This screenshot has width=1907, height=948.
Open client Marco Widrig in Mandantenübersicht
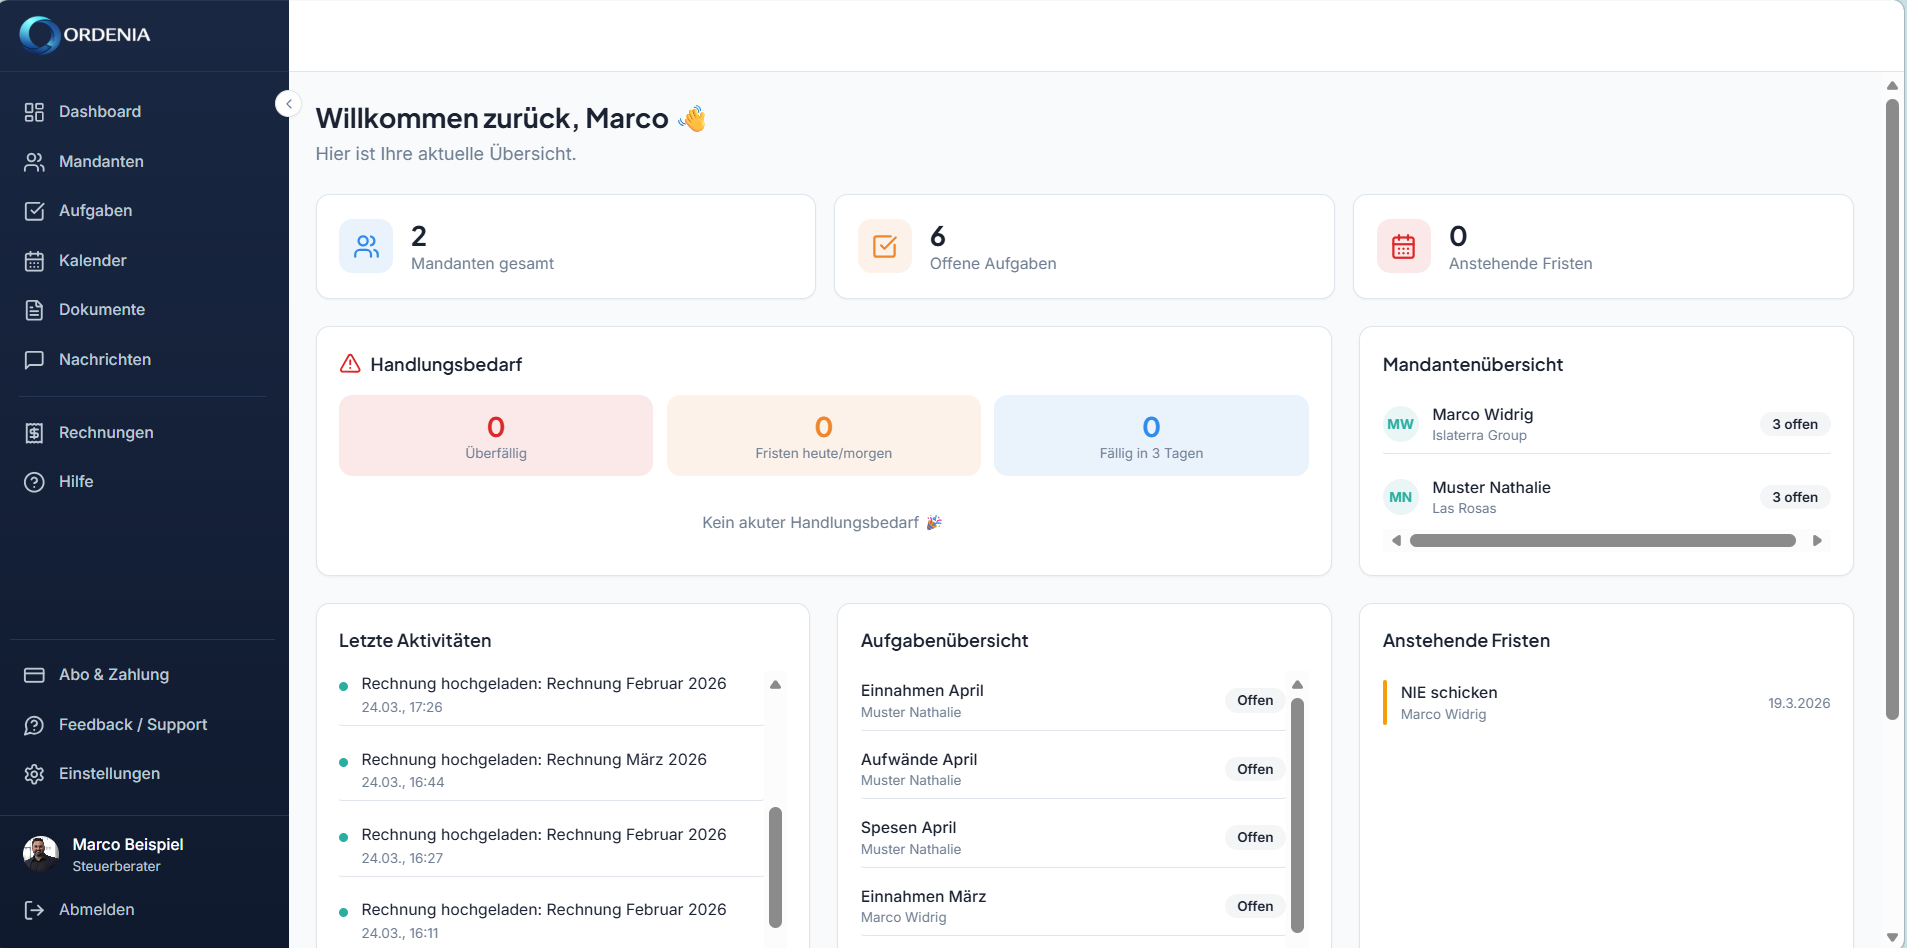click(x=1606, y=424)
